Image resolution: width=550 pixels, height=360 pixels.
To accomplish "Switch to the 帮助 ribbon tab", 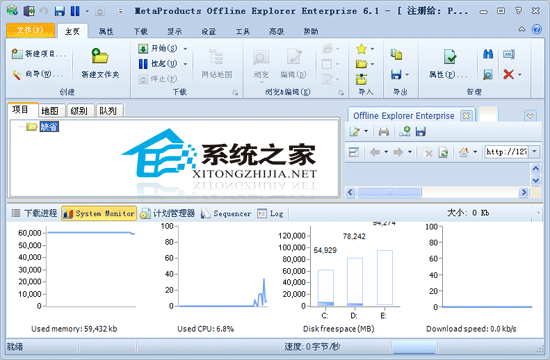I will click(311, 32).
